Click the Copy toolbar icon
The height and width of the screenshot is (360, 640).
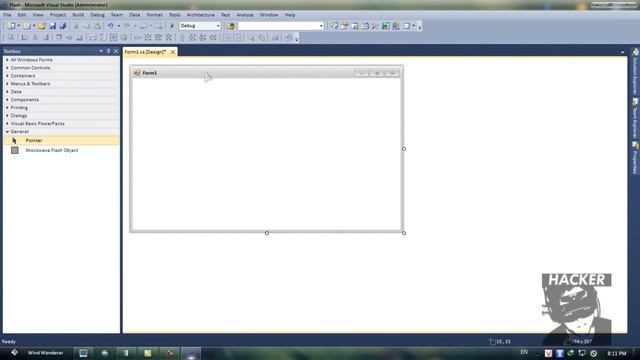(87, 26)
